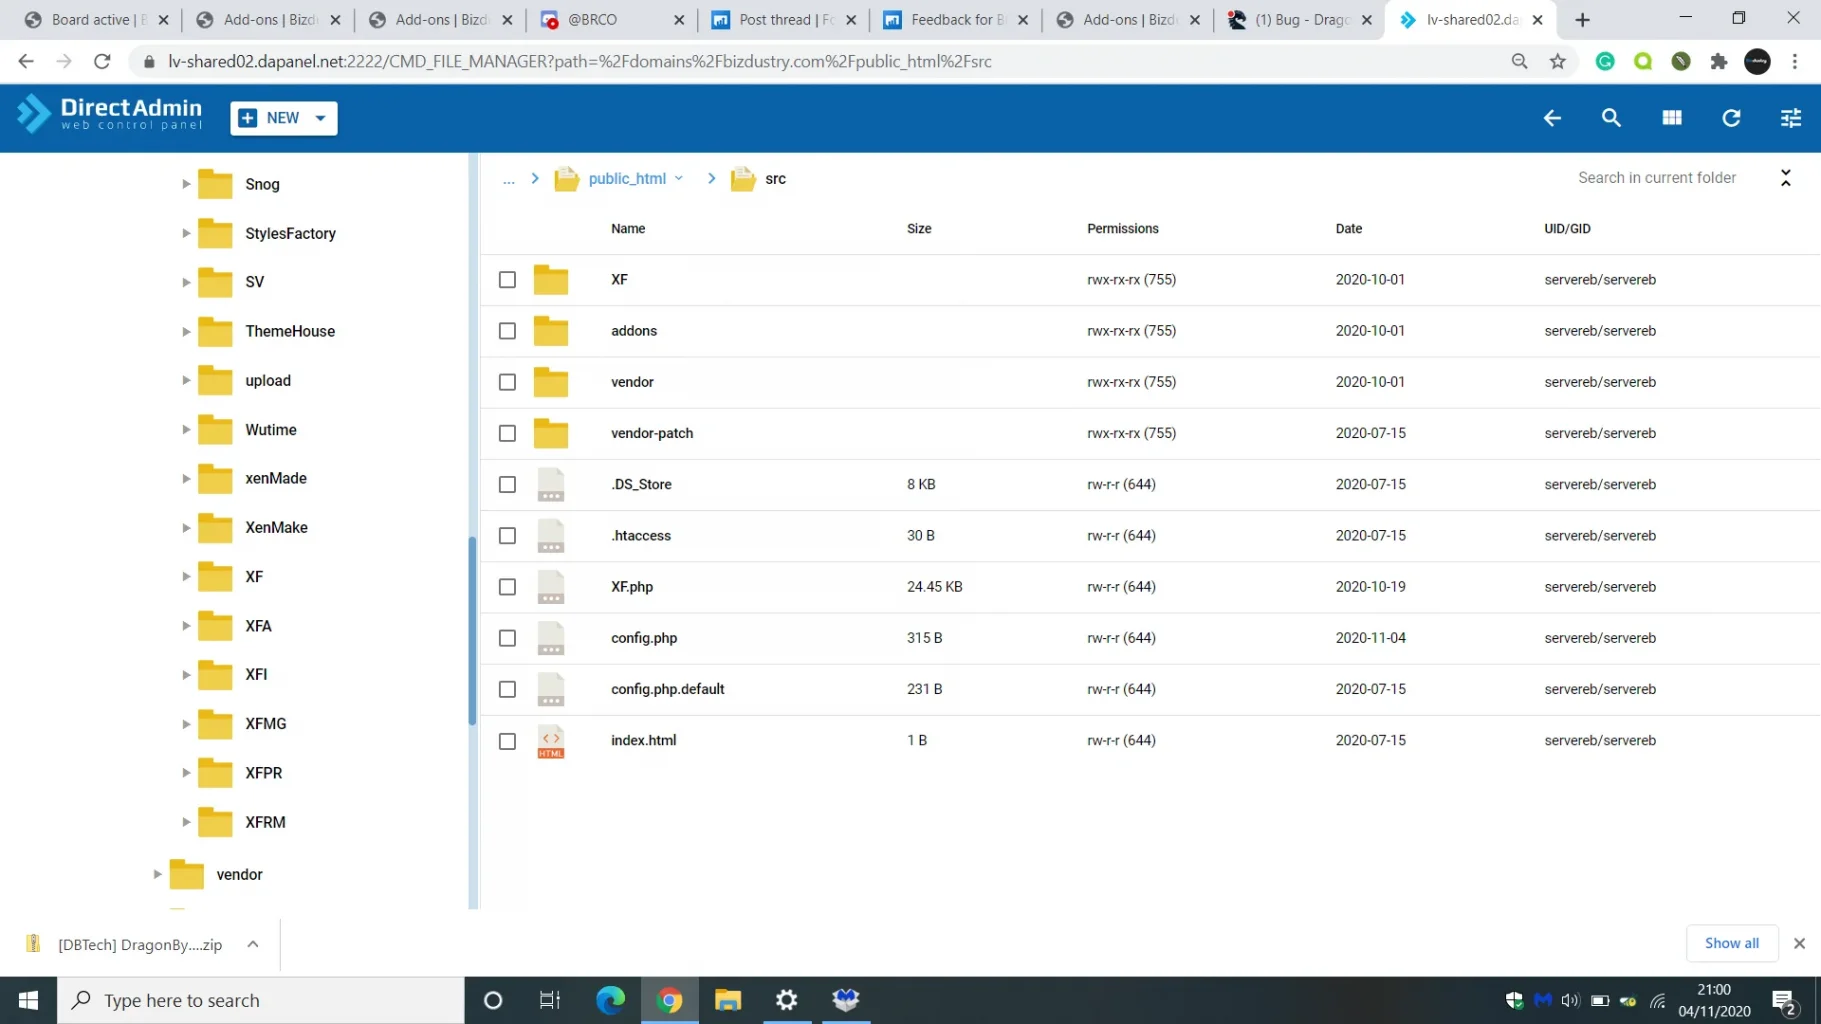Open Cortana circle in taskbar
1821x1024 pixels.
pyautogui.click(x=493, y=1000)
